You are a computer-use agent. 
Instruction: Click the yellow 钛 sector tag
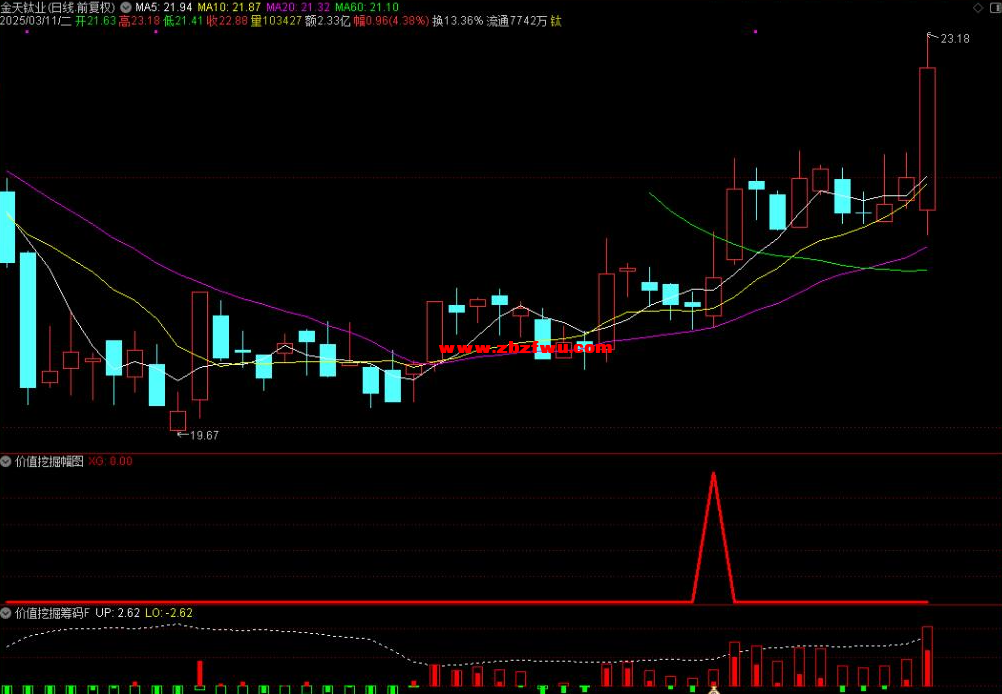pos(556,21)
